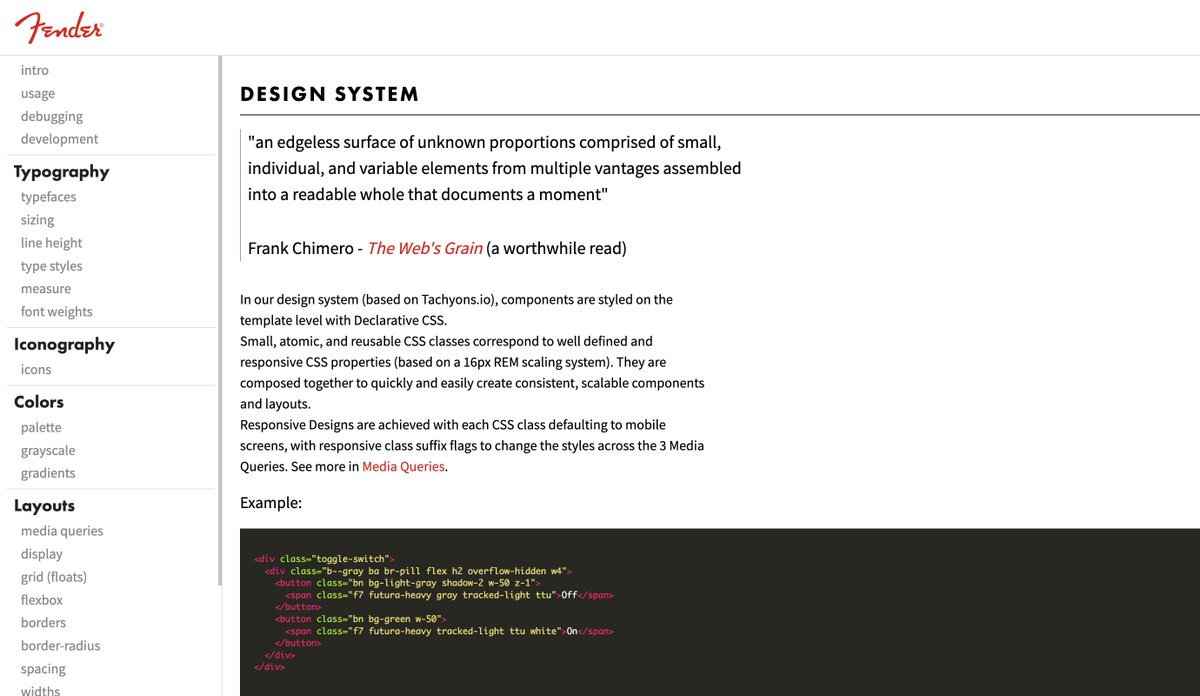
Task: Click the bg-light-gray button code line
Action: [408, 583]
